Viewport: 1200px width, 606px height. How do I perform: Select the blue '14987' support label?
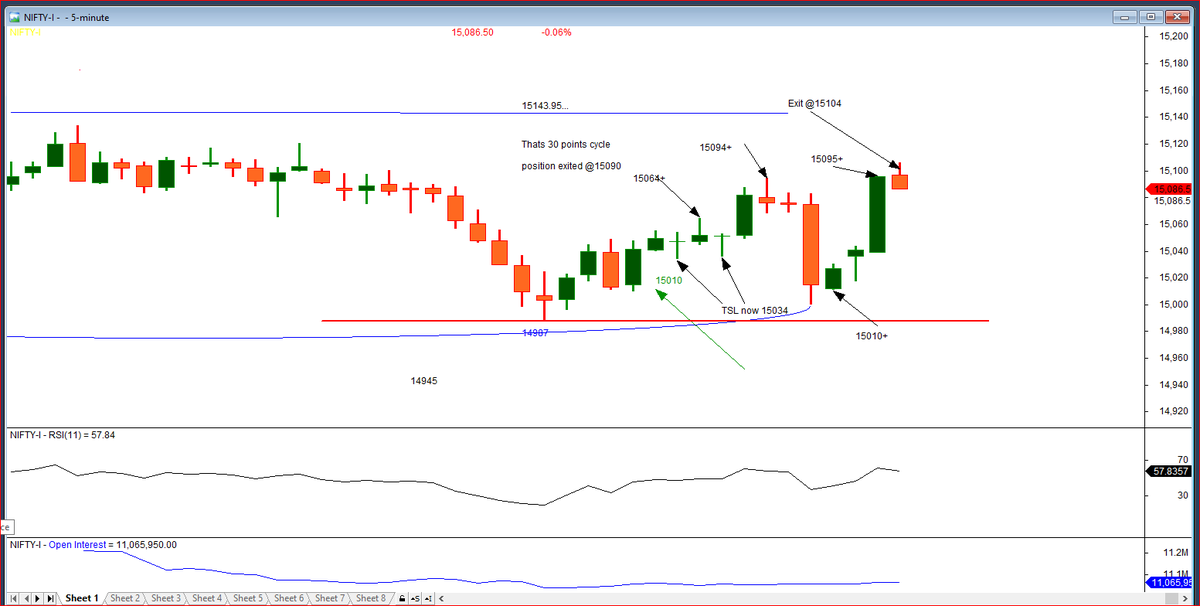(x=535, y=332)
